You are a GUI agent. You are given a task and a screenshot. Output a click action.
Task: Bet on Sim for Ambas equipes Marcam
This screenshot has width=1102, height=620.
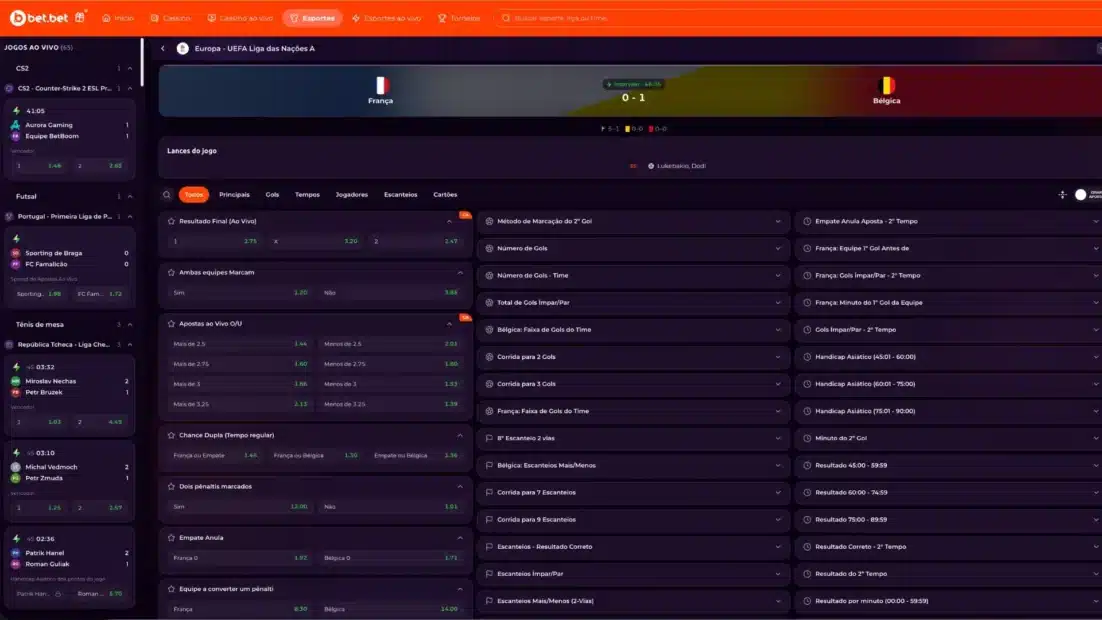tap(240, 292)
